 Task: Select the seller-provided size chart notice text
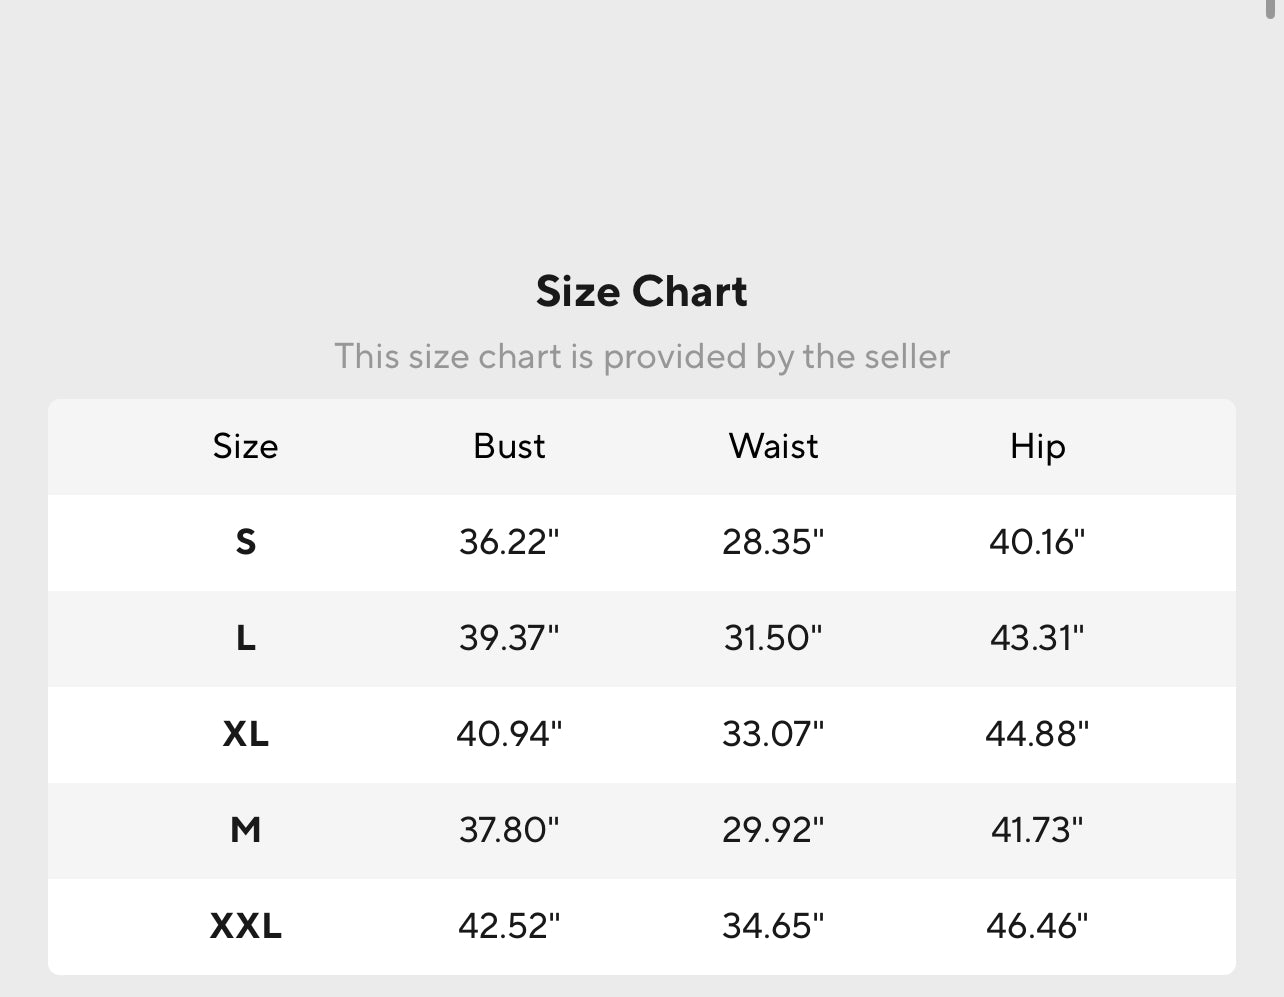tap(641, 356)
